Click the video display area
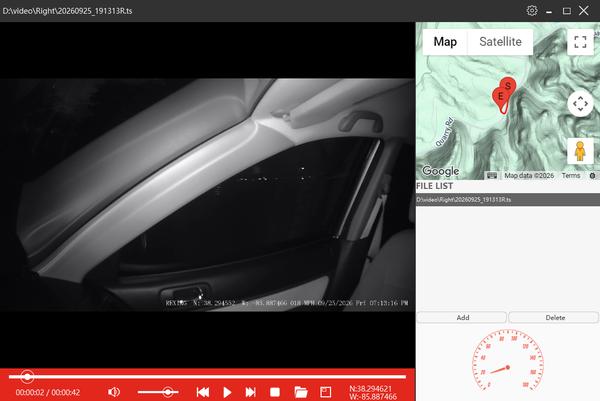 pos(207,195)
